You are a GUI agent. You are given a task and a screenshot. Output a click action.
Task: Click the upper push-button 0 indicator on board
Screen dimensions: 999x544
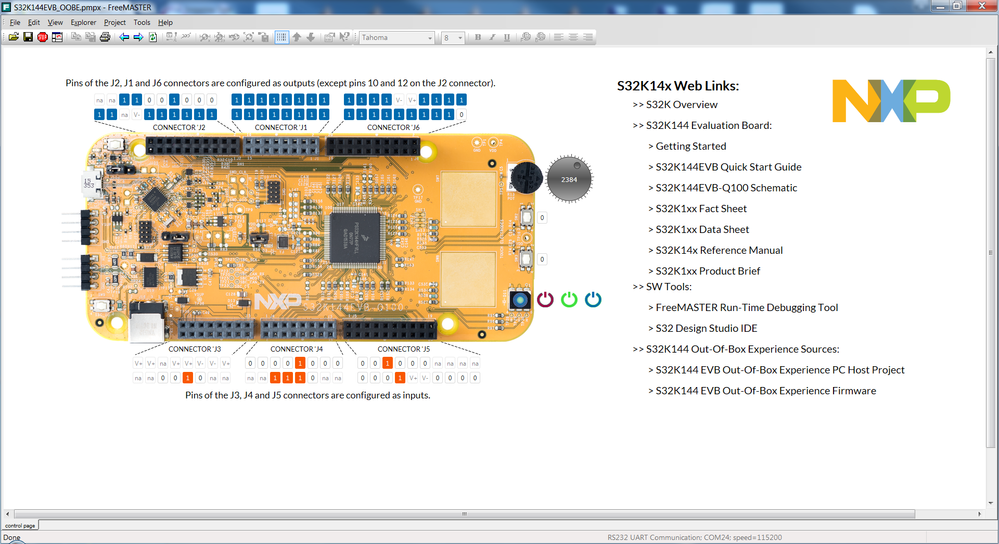point(542,218)
